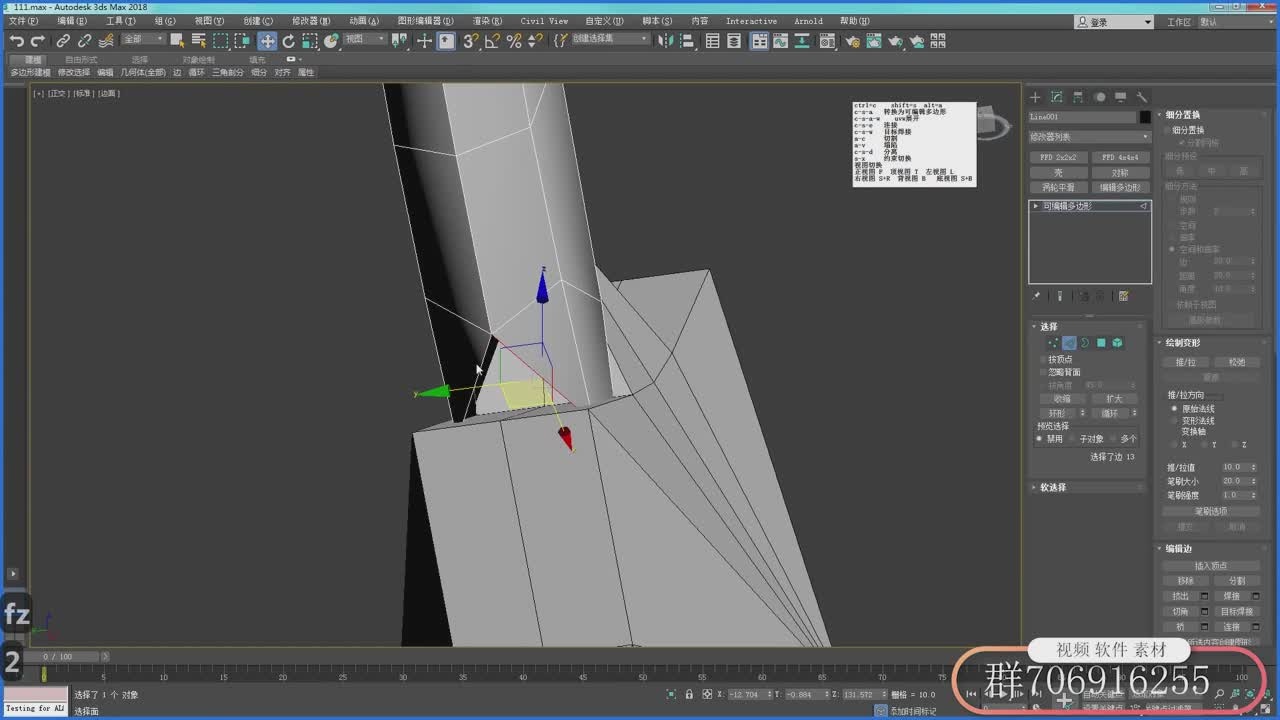Open the 修改器(M) menu

[311, 21]
